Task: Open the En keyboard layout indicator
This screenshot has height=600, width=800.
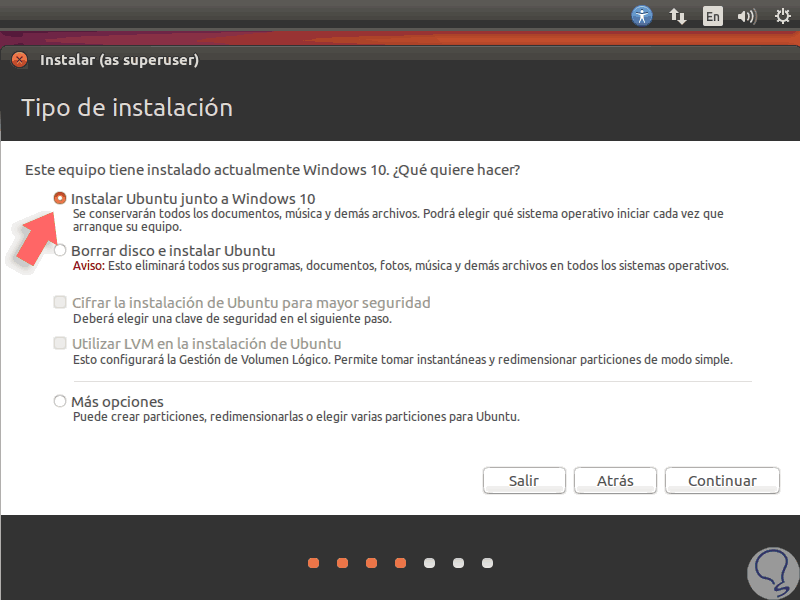Action: [x=712, y=16]
